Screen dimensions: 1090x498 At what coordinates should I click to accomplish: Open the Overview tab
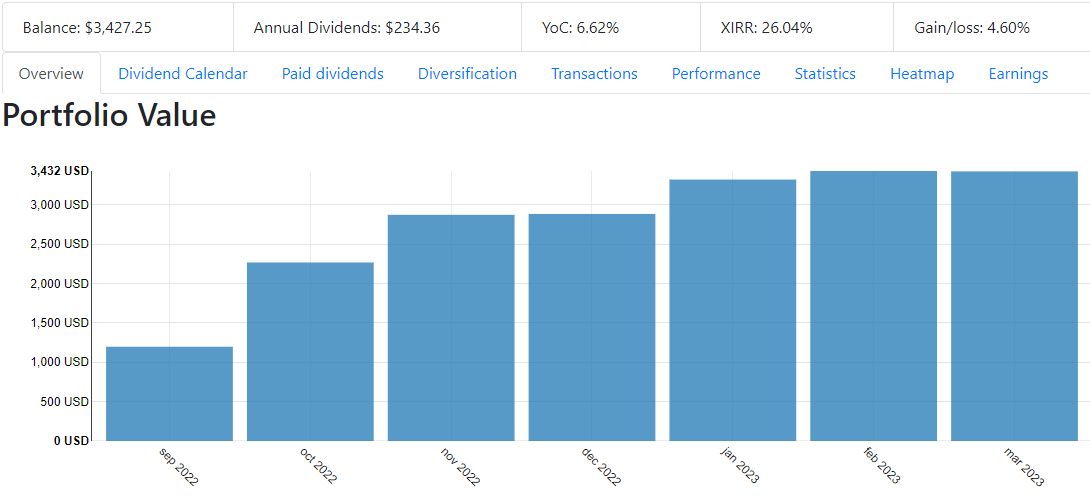pos(51,74)
